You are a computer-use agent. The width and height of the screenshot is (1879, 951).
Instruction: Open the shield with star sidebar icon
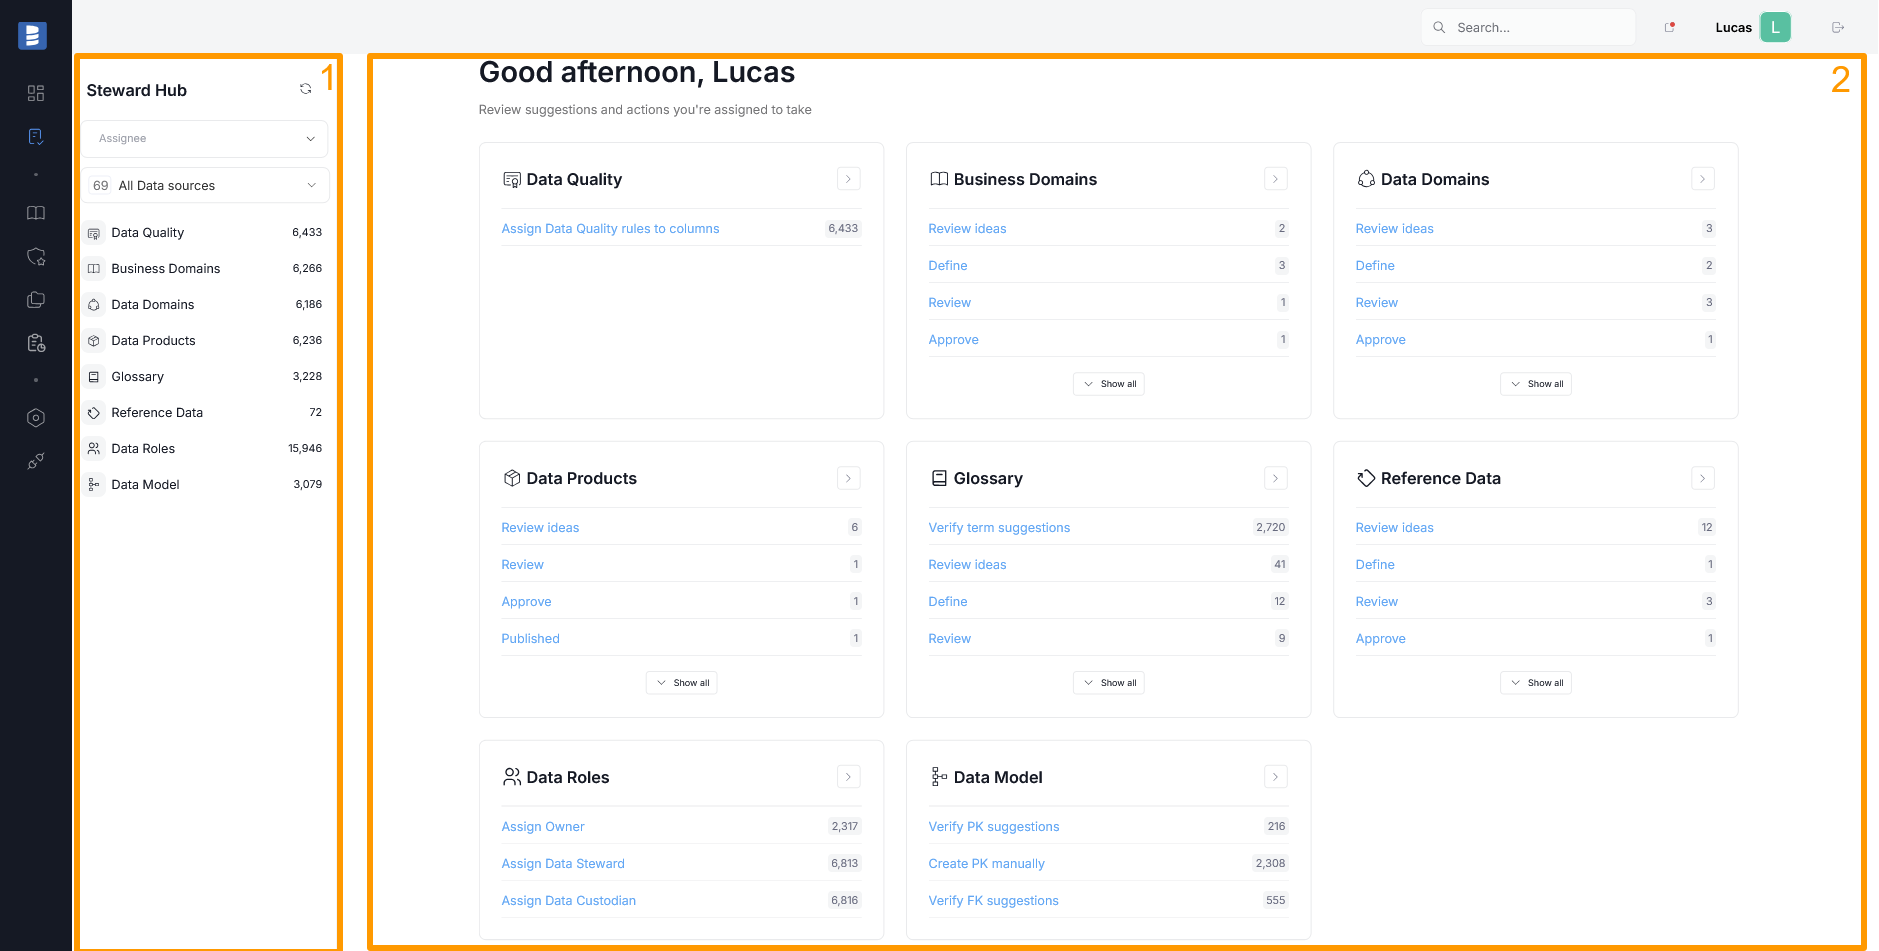click(36, 257)
